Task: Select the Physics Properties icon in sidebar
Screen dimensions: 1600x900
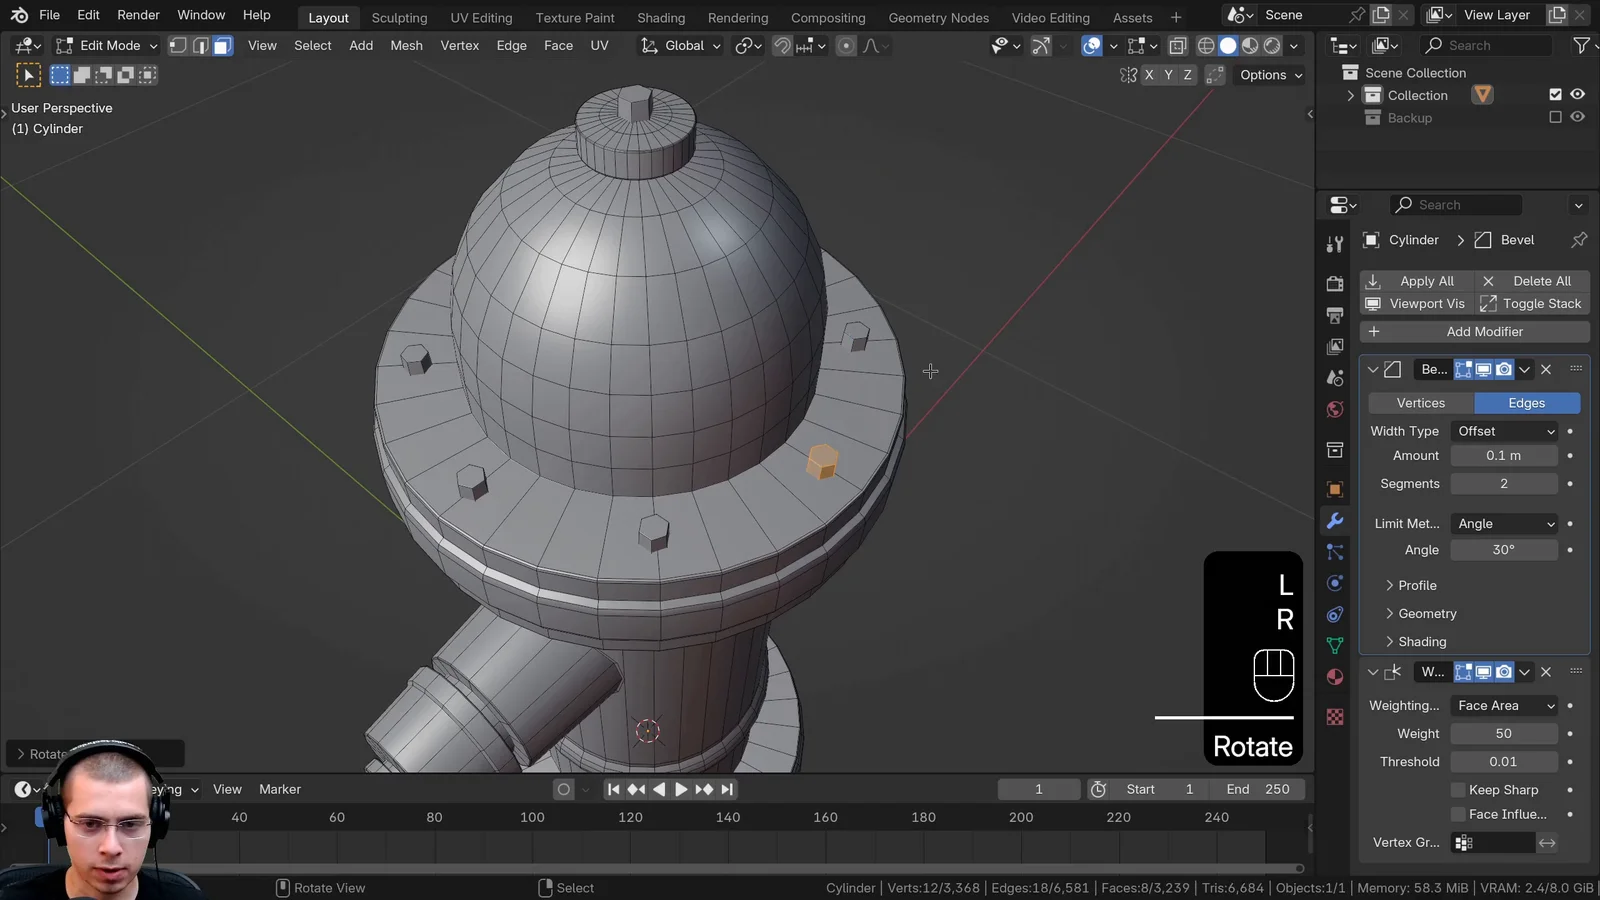Action: 1335,583
